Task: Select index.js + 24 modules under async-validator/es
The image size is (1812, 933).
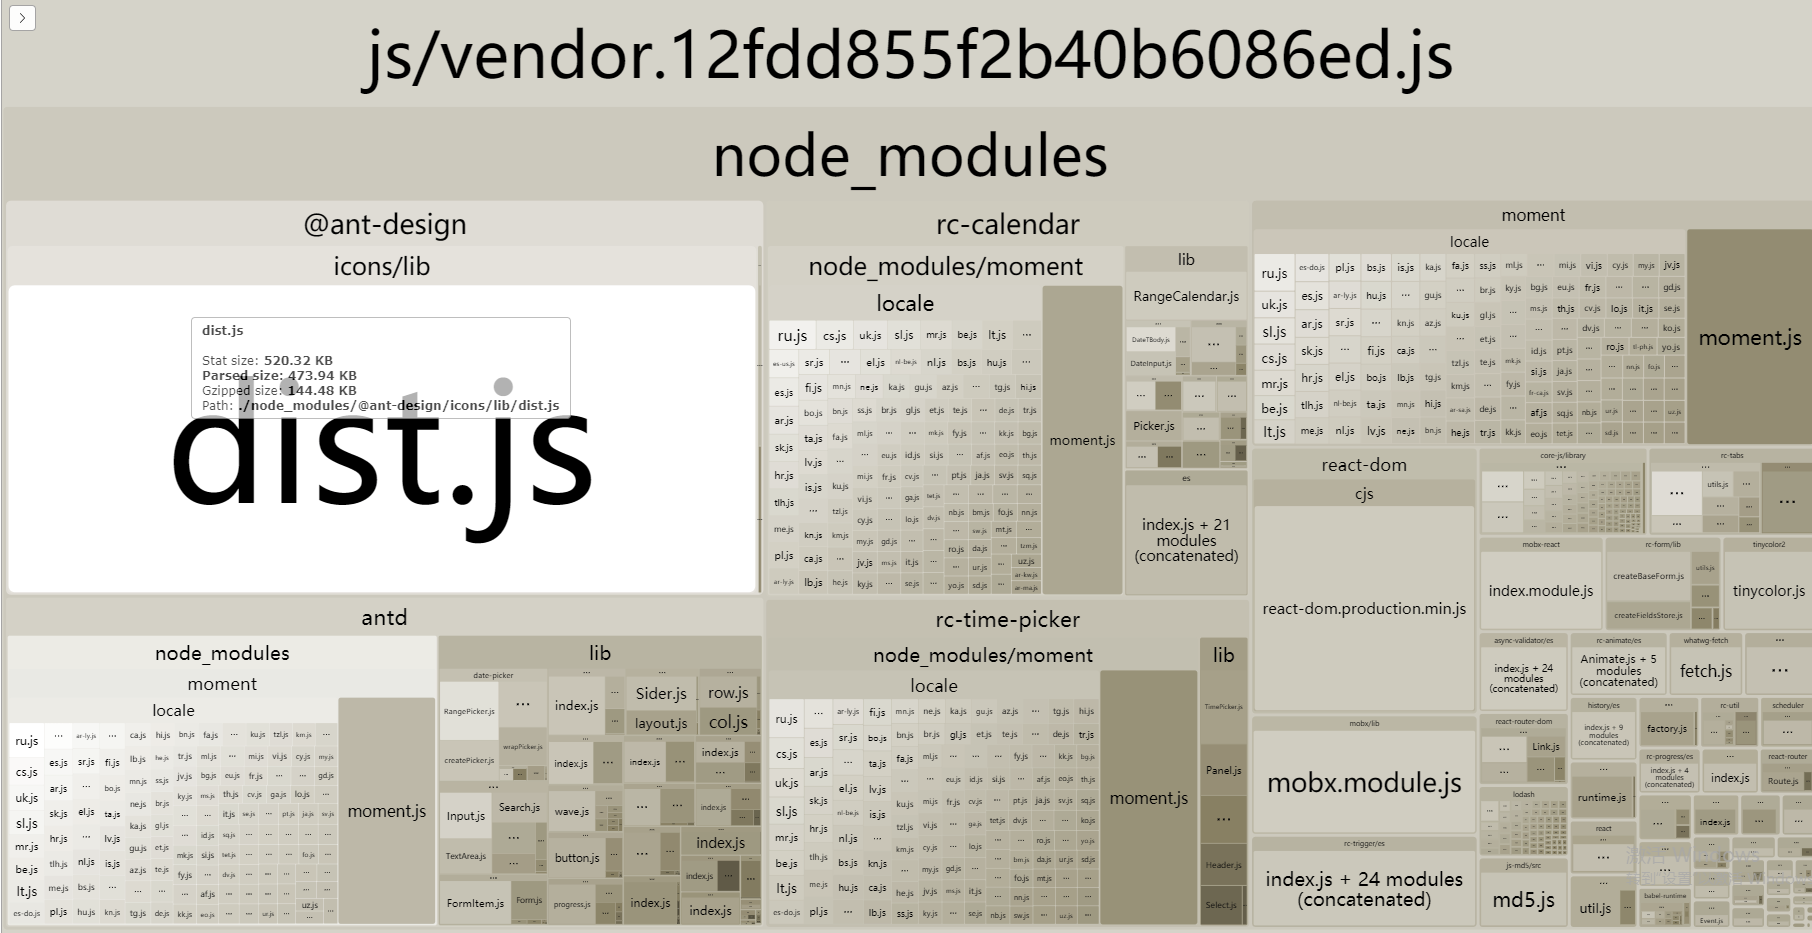Action: [x=1523, y=677]
